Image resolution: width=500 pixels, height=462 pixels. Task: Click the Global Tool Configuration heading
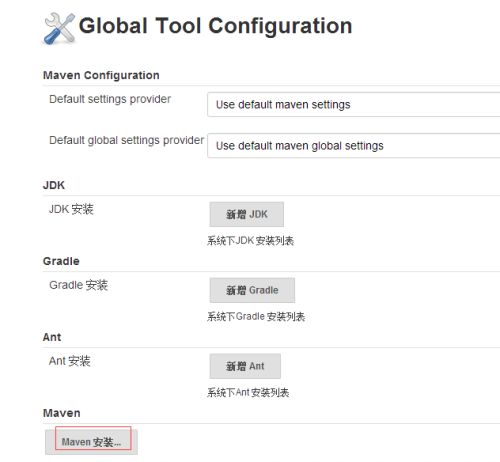pos(215,26)
